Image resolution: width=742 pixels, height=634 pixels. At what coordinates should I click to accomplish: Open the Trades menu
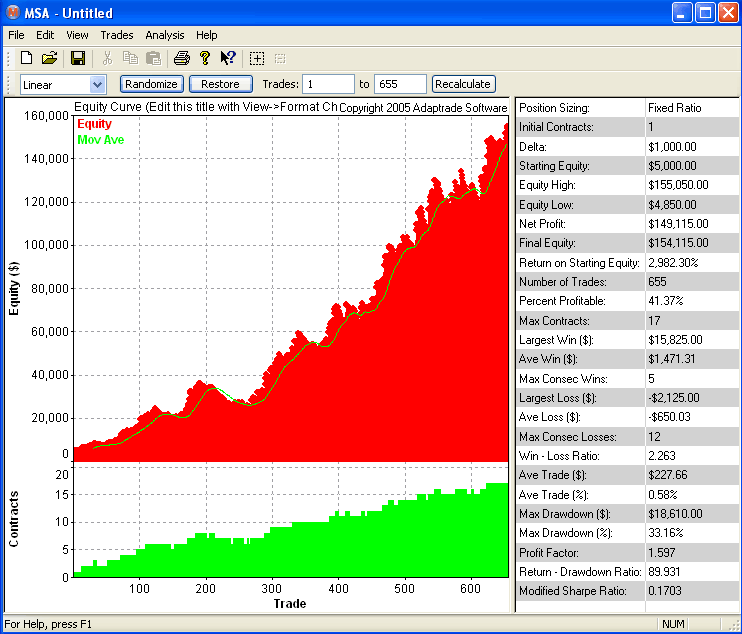pos(117,35)
